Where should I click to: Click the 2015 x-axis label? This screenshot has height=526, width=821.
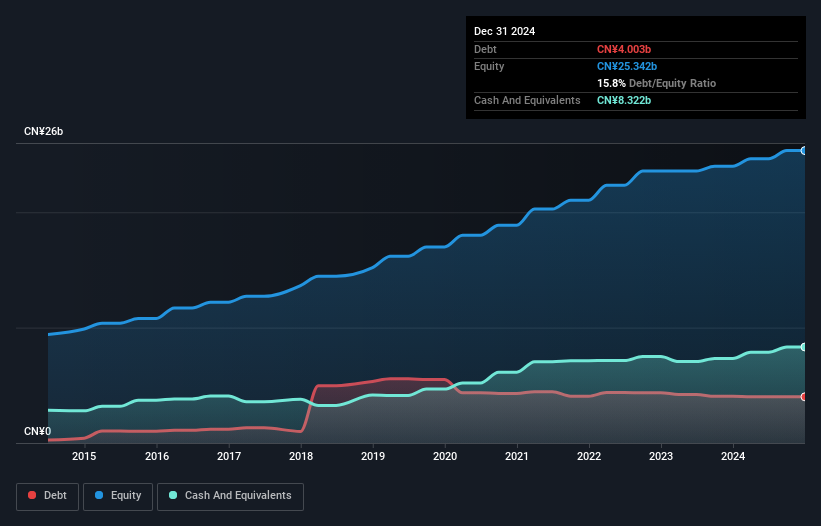point(84,456)
